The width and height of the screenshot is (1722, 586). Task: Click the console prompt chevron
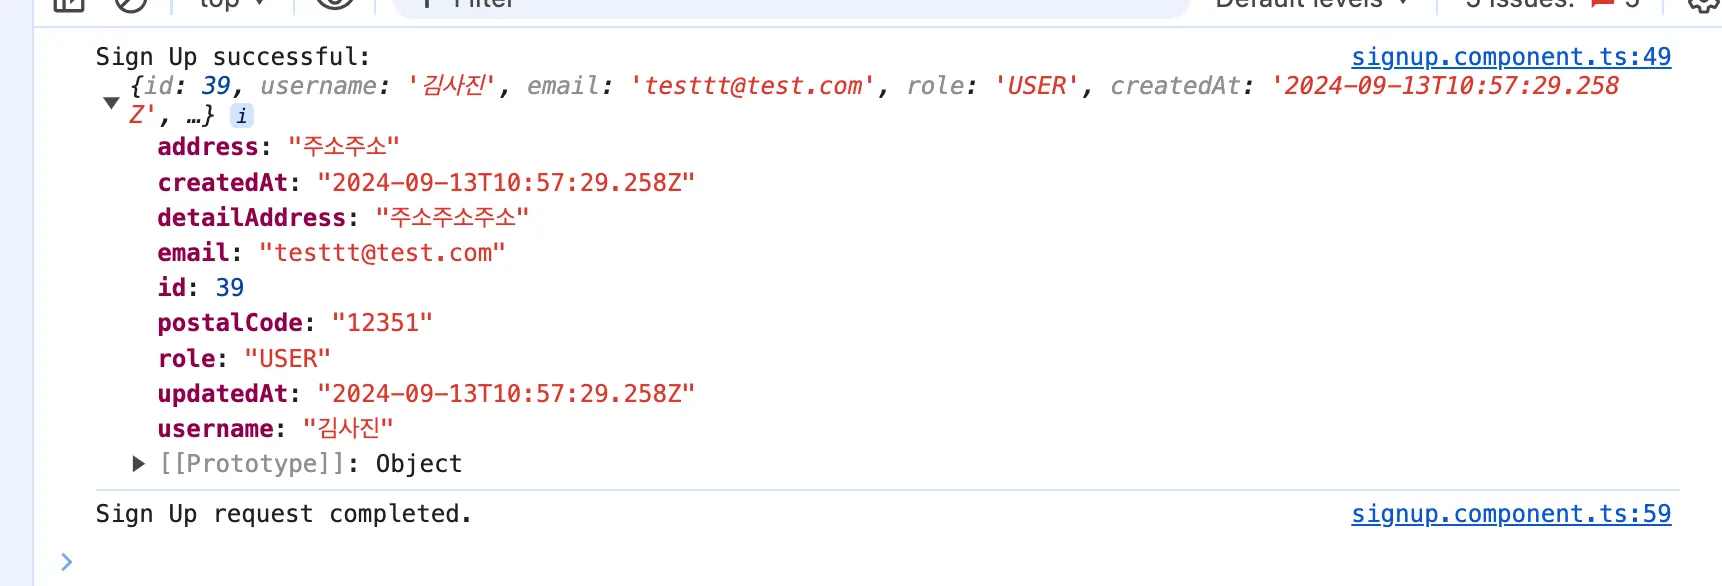66,562
